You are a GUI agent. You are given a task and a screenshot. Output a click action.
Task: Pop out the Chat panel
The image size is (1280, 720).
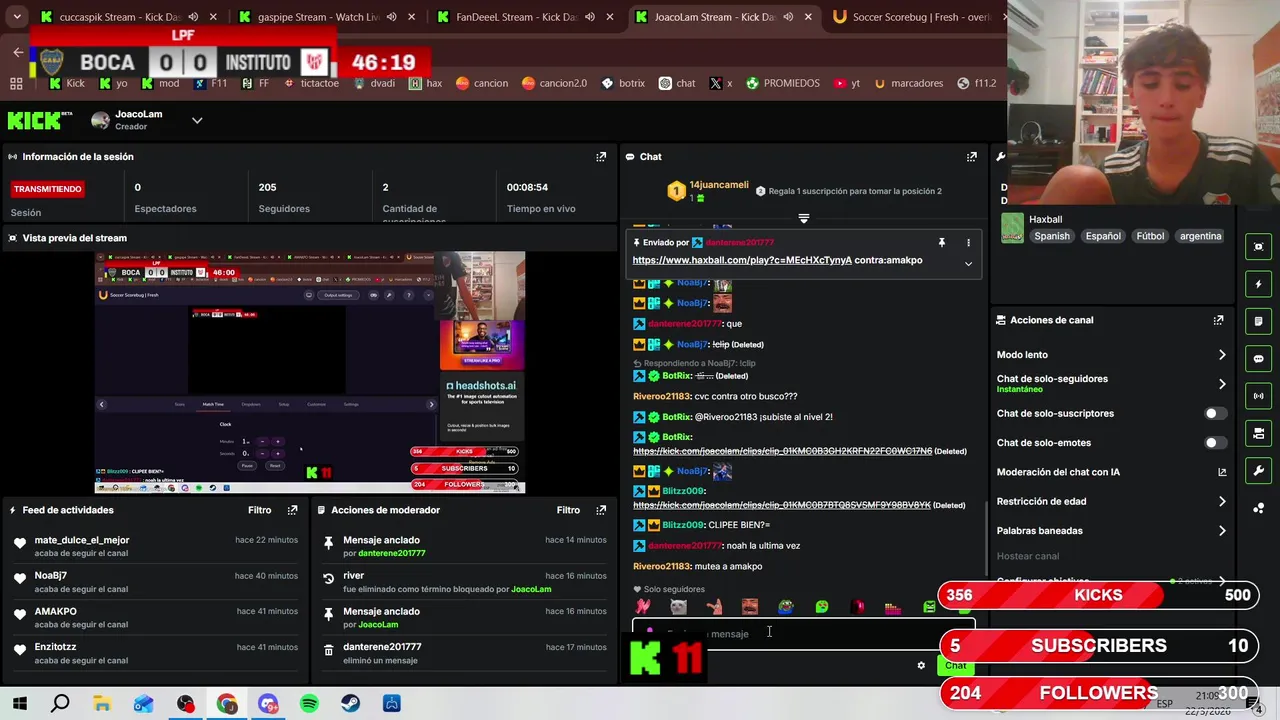(x=971, y=157)
